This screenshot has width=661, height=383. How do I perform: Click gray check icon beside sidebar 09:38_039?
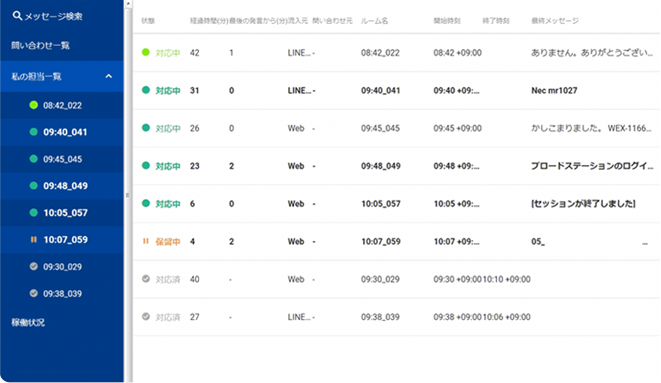tap(34, 293)
